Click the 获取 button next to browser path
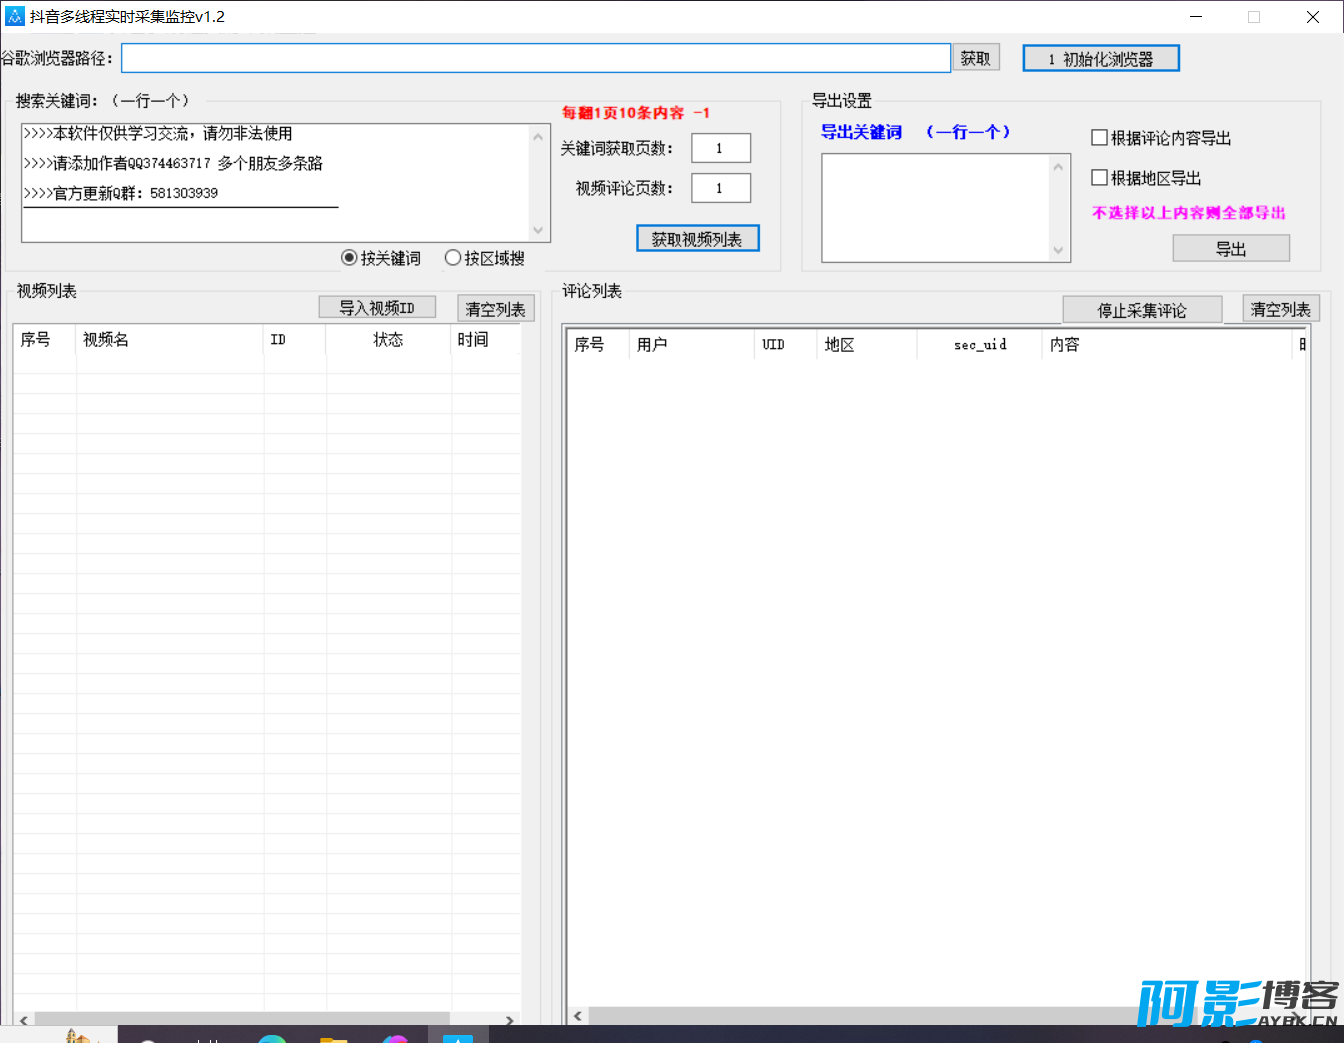 point(975,58)
